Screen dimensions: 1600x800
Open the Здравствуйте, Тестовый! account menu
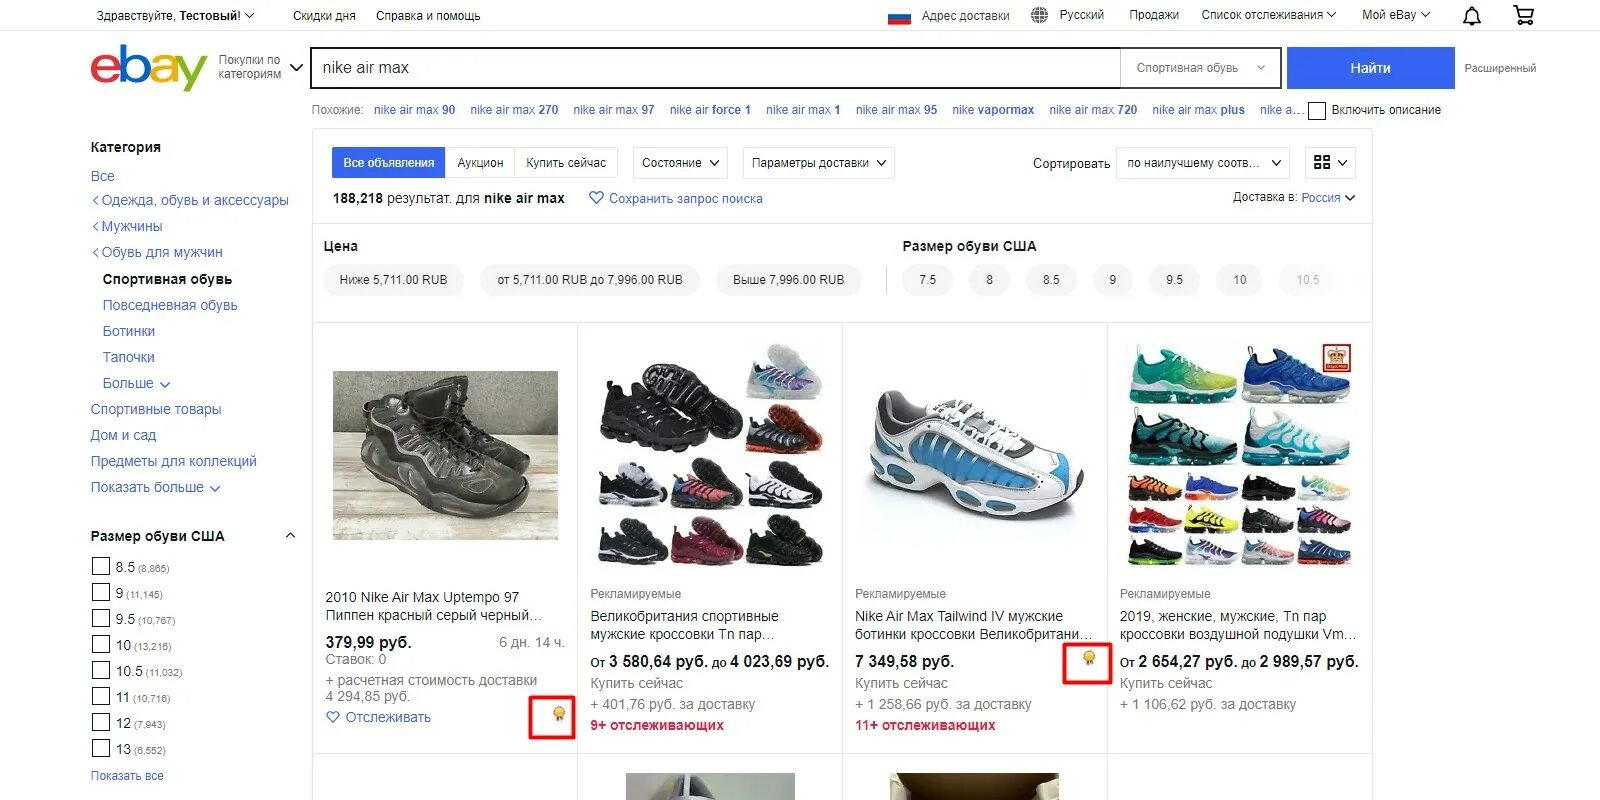click(175, 16)
